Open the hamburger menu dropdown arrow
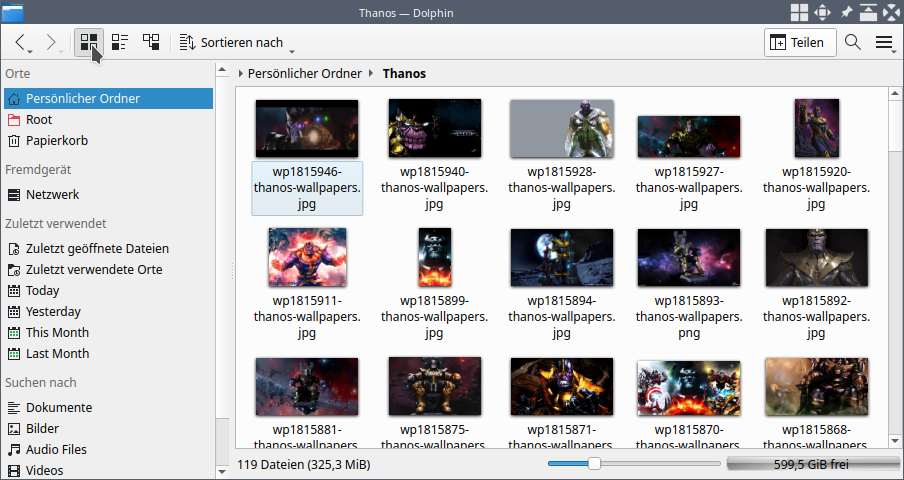 point(894,52)
